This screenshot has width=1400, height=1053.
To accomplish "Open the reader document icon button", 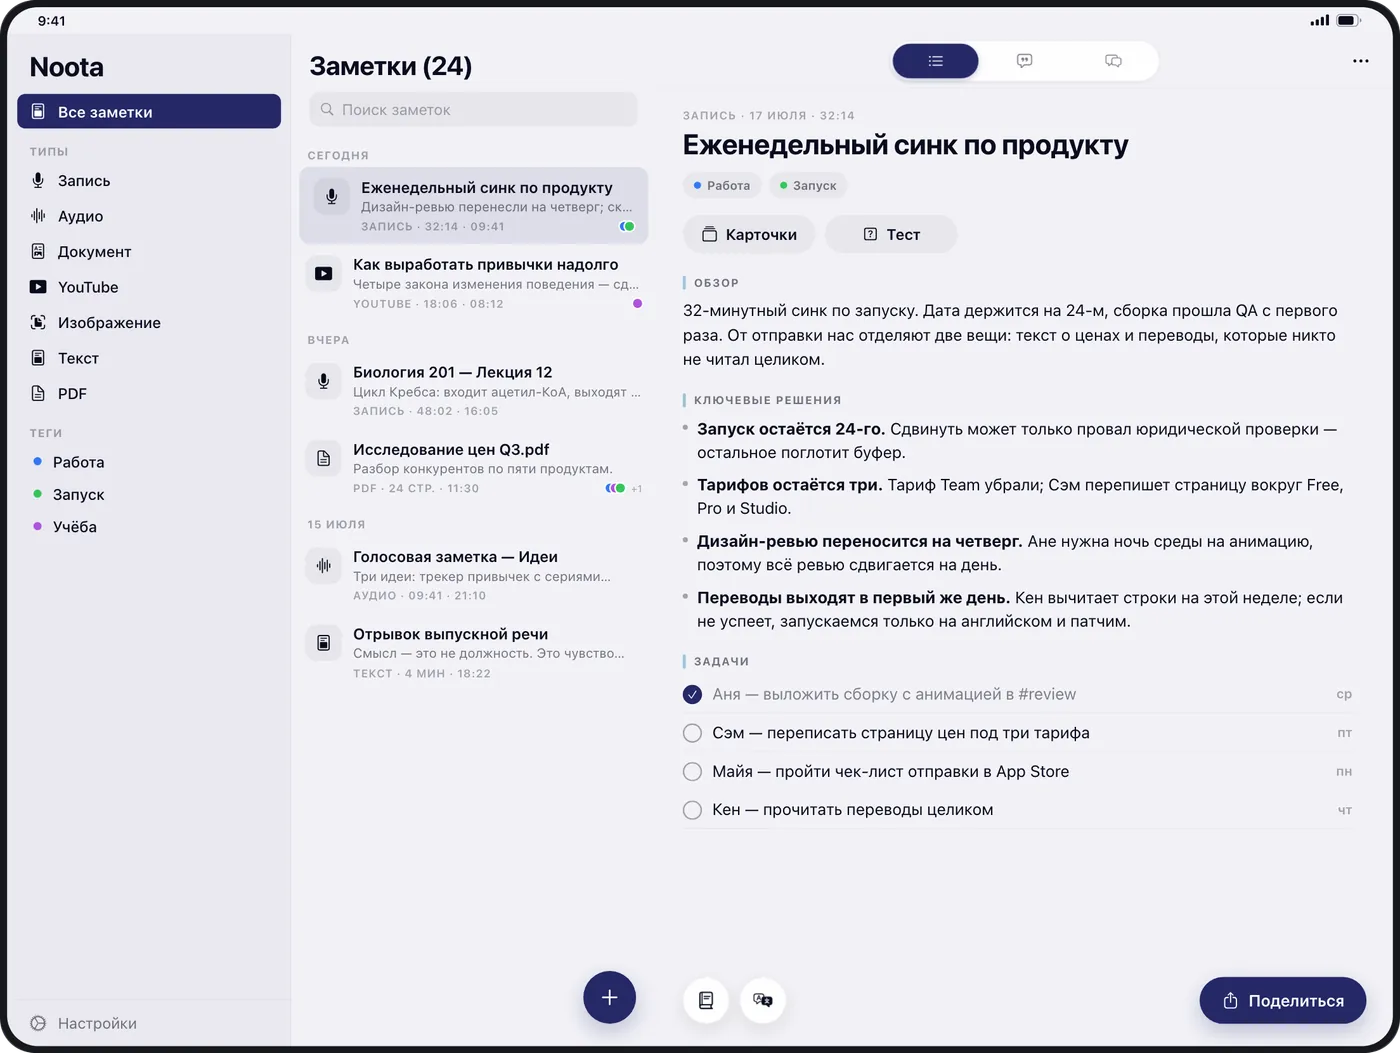I will pos(706,1000).
